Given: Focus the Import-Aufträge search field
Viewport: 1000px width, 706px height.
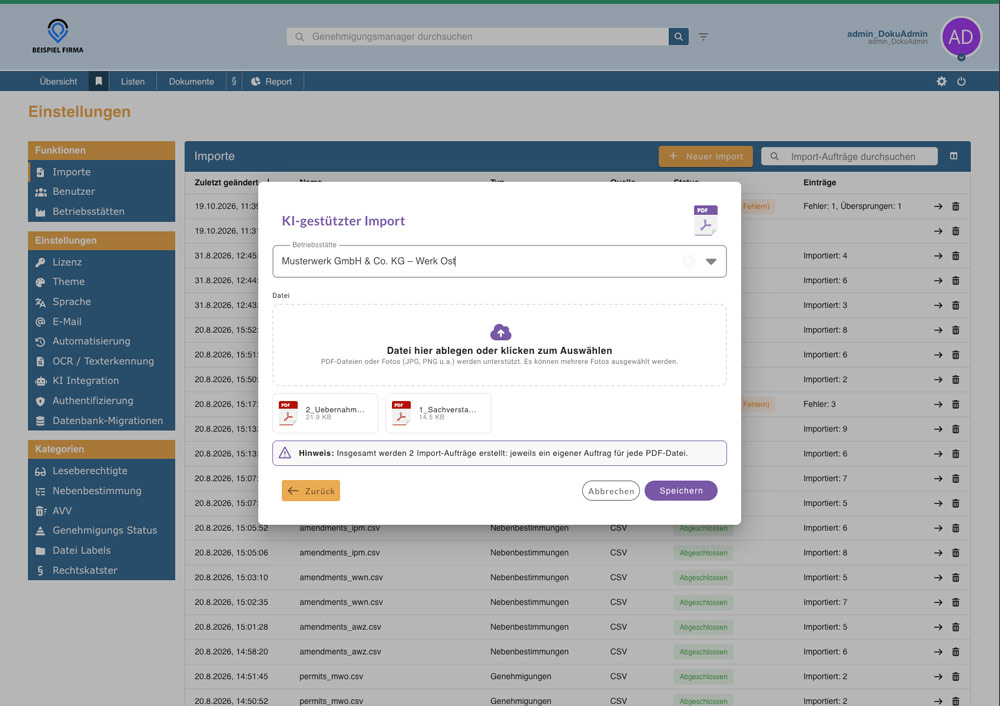Looking at the screenshot, I should point(849,156).
